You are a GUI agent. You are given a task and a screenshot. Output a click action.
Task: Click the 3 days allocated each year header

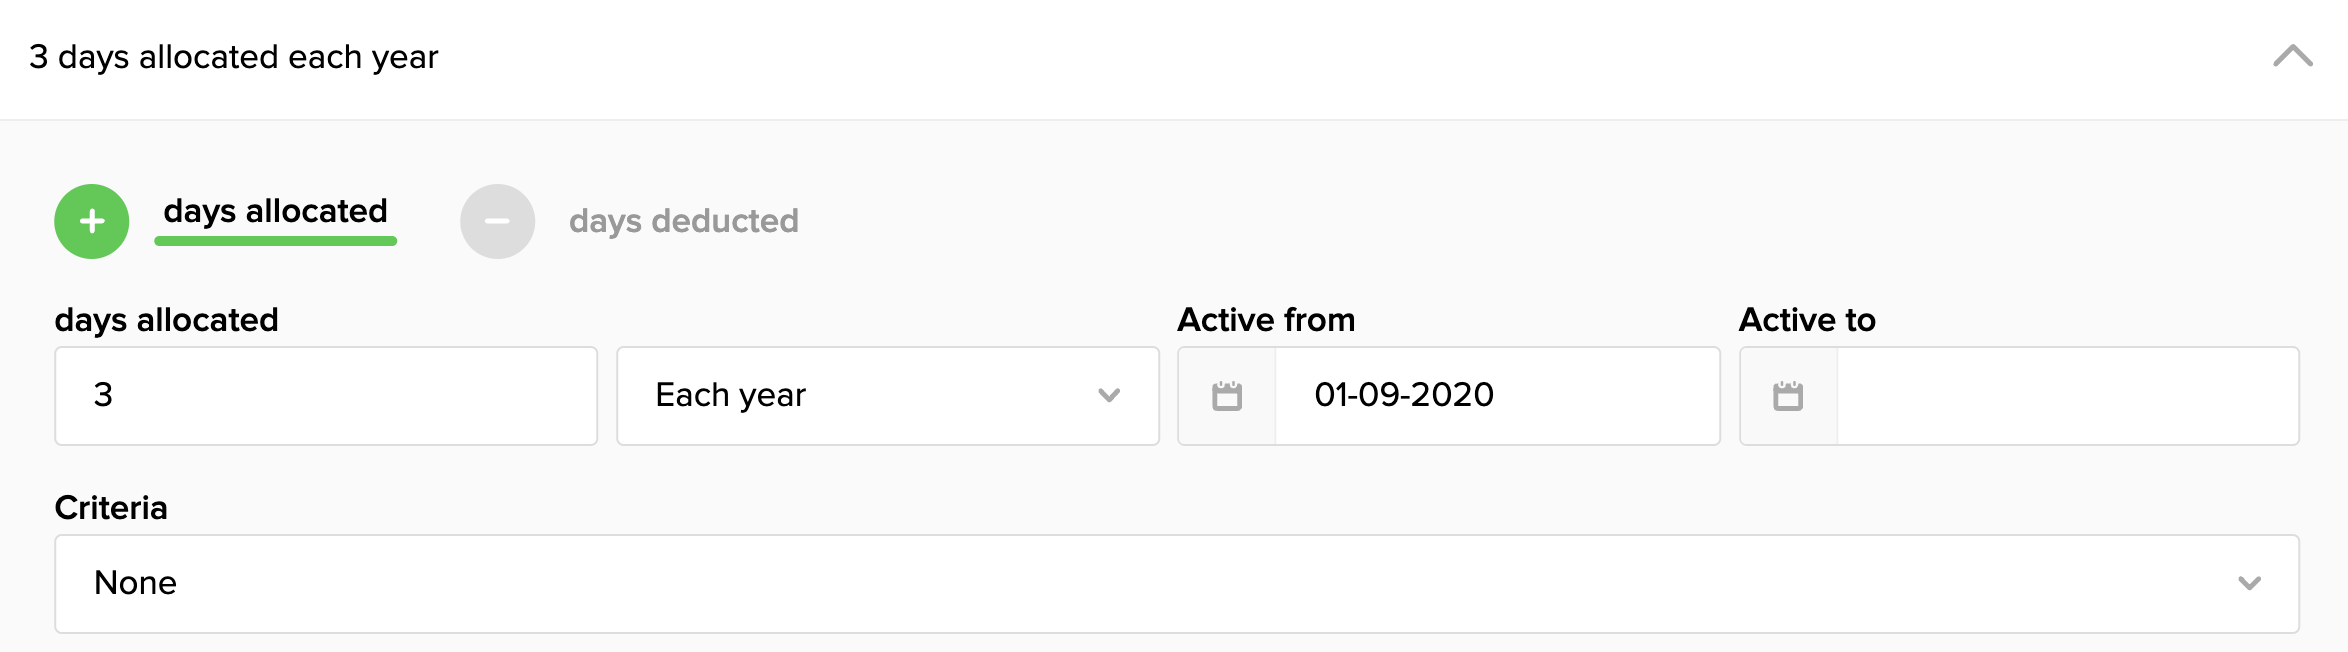[232, 57]
